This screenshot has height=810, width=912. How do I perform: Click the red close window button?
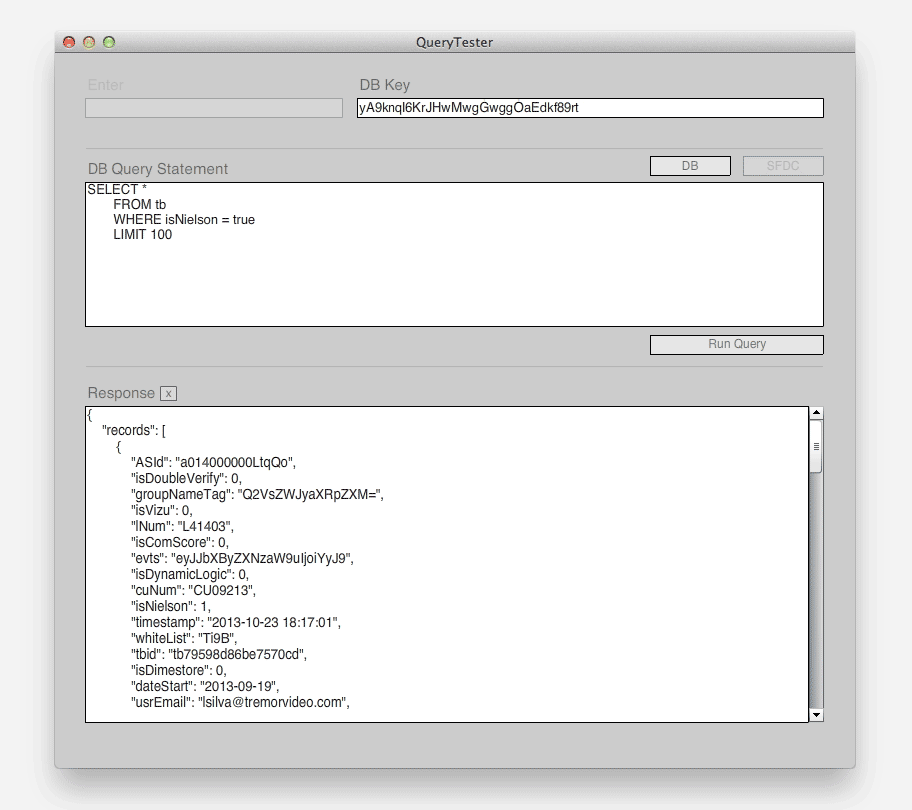(68, 42)
